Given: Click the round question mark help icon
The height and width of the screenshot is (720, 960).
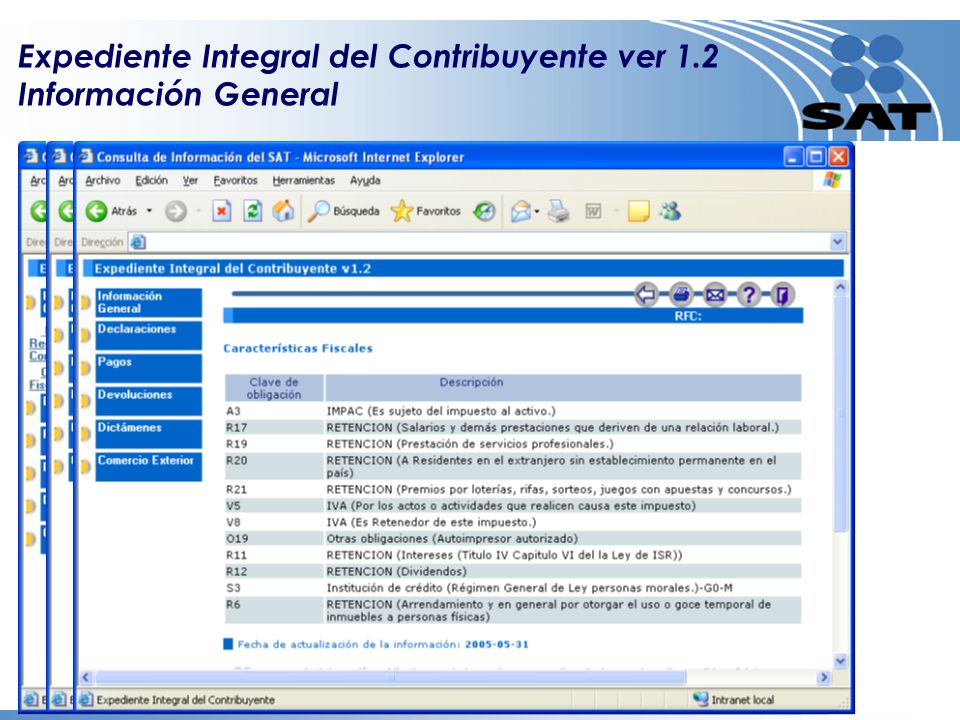Looking at the screenshot, I should click(748, 294).
